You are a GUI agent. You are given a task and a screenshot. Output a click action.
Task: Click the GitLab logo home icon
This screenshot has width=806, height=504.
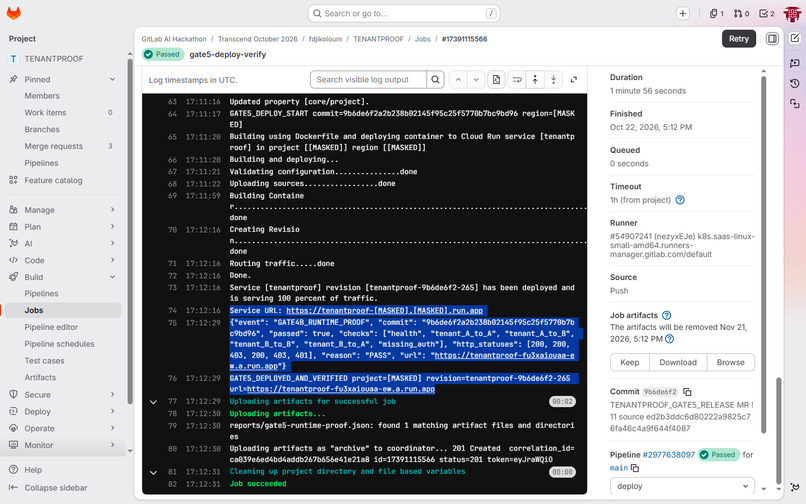pos(14,13)
